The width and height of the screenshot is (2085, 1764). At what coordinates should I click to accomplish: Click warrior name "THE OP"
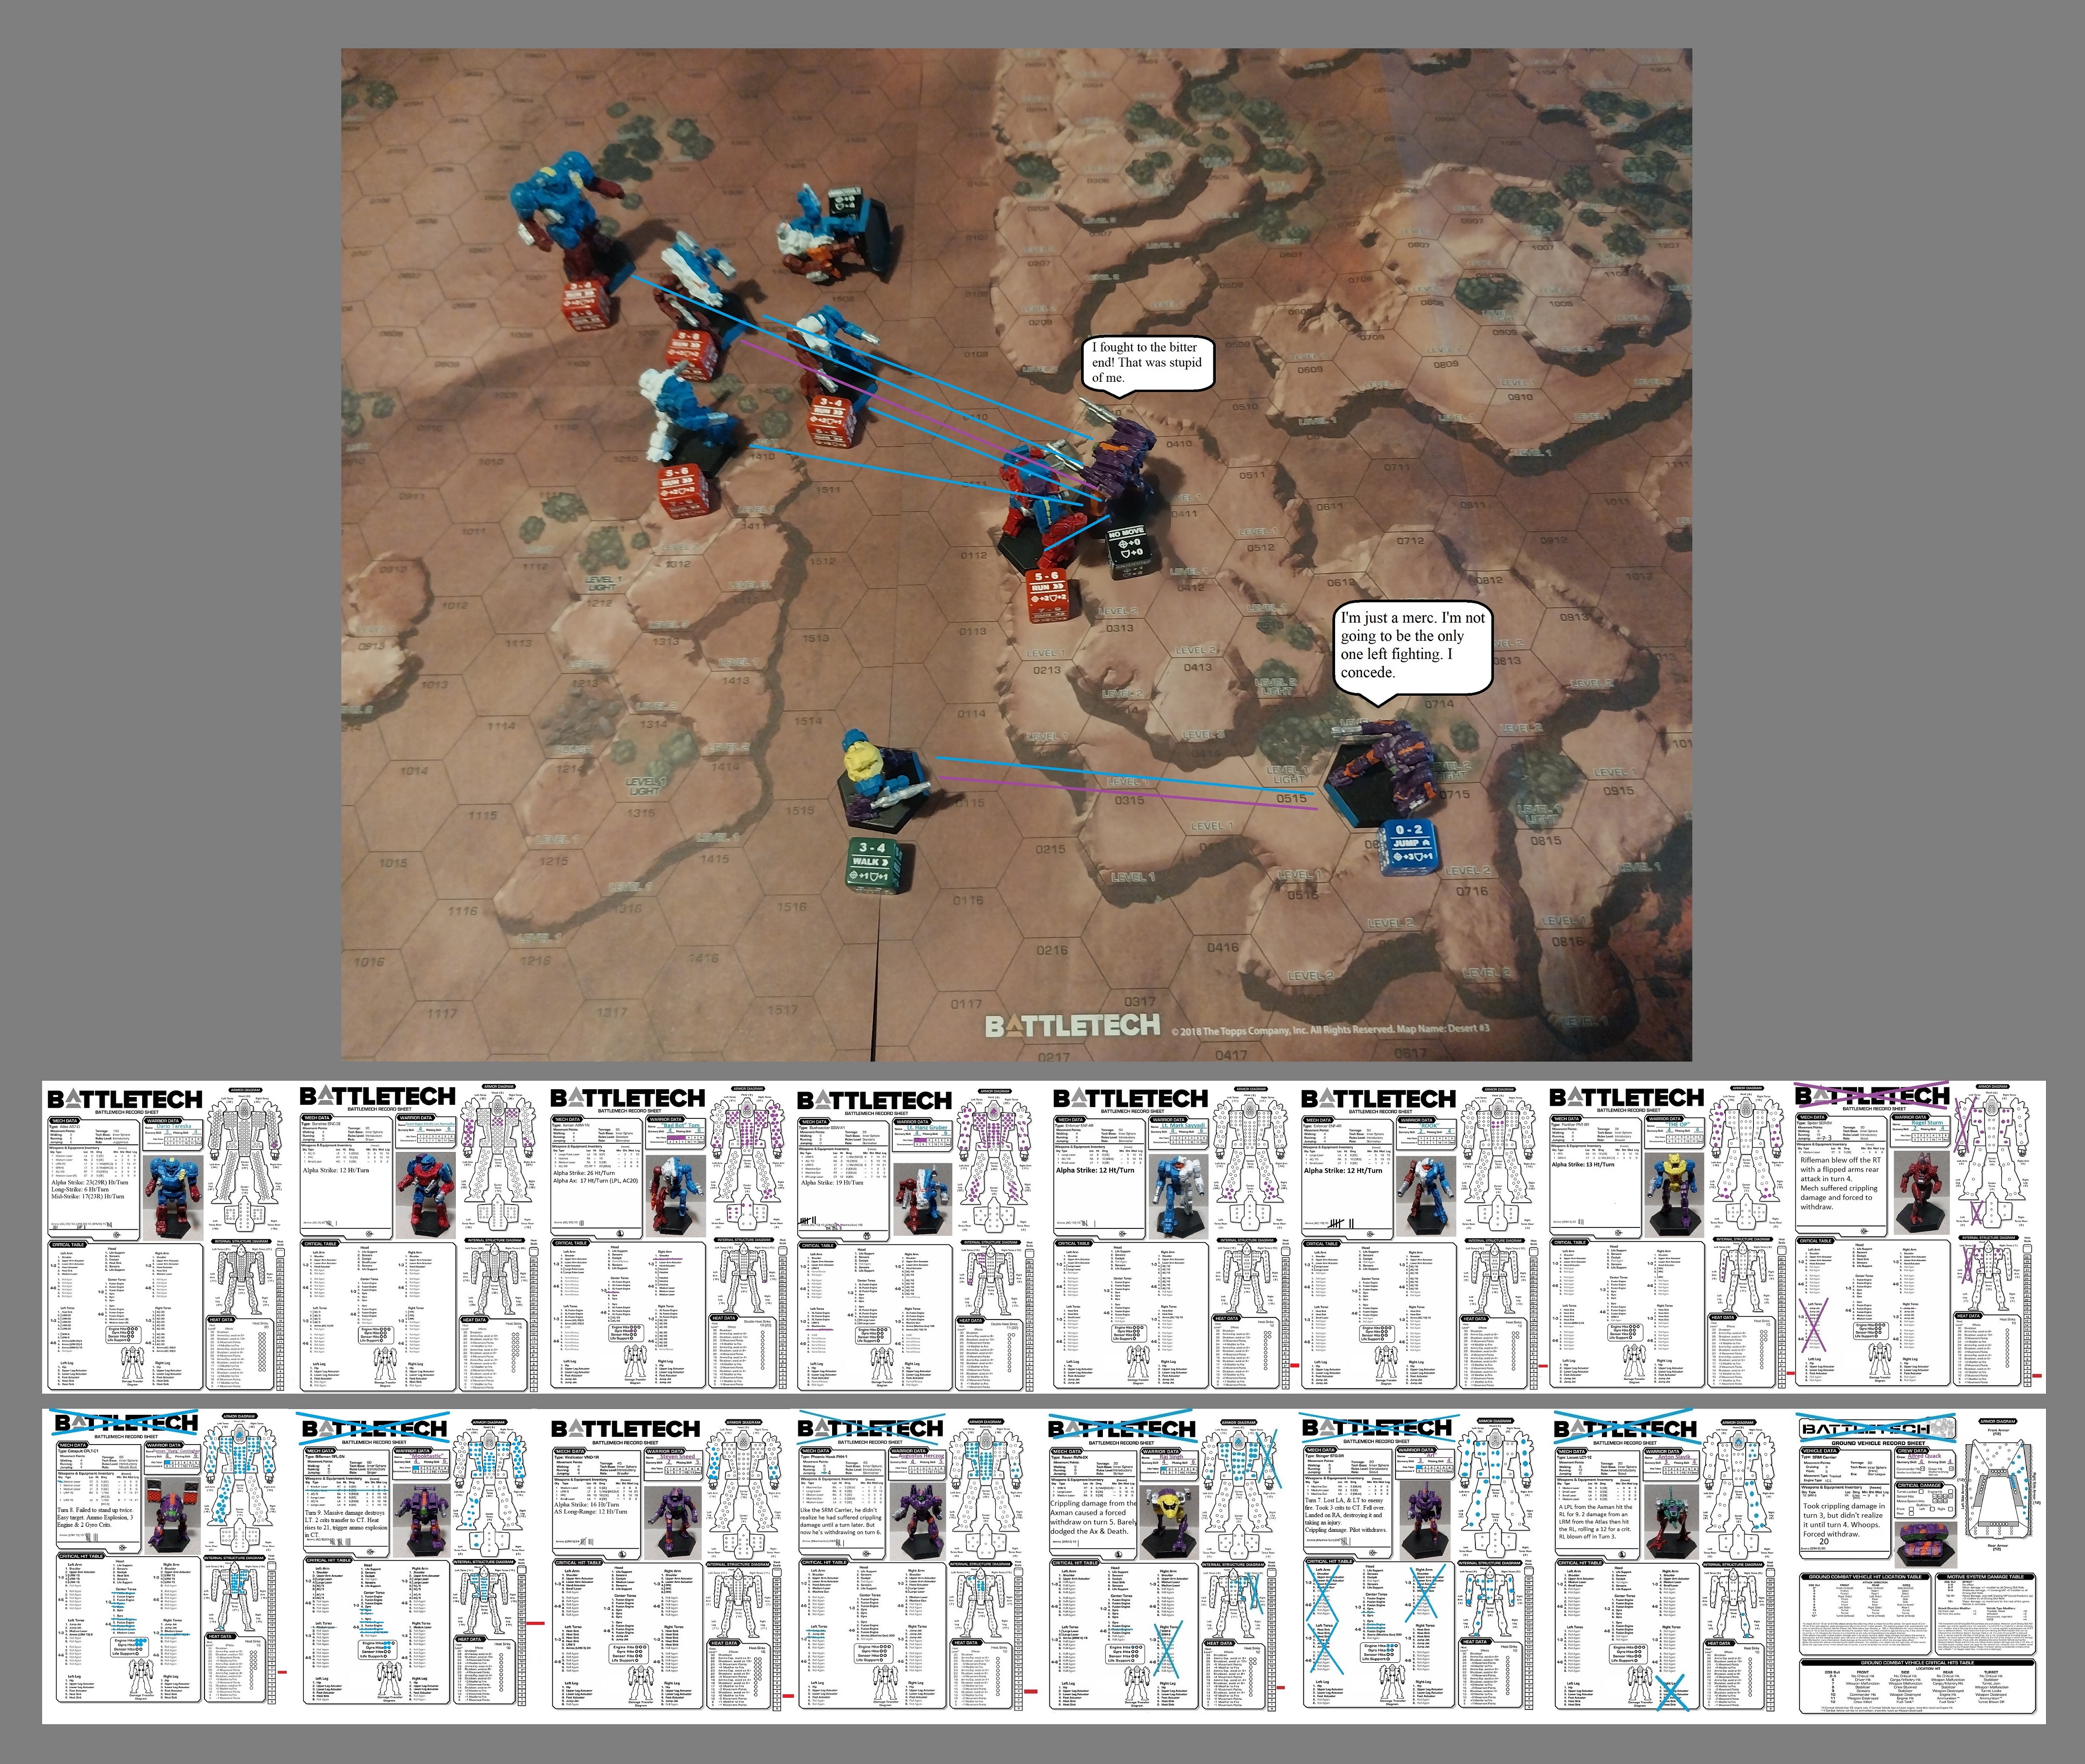point(1677,1125)
